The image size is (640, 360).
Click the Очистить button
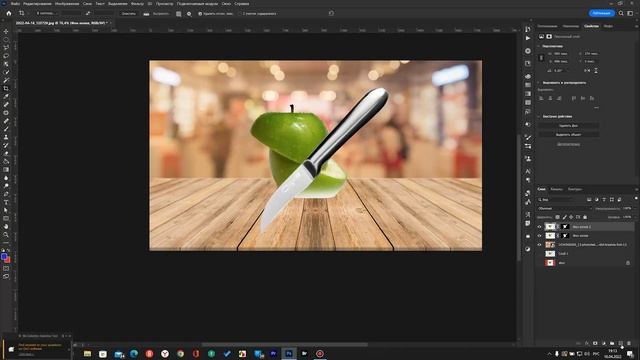tap(129, 13)
